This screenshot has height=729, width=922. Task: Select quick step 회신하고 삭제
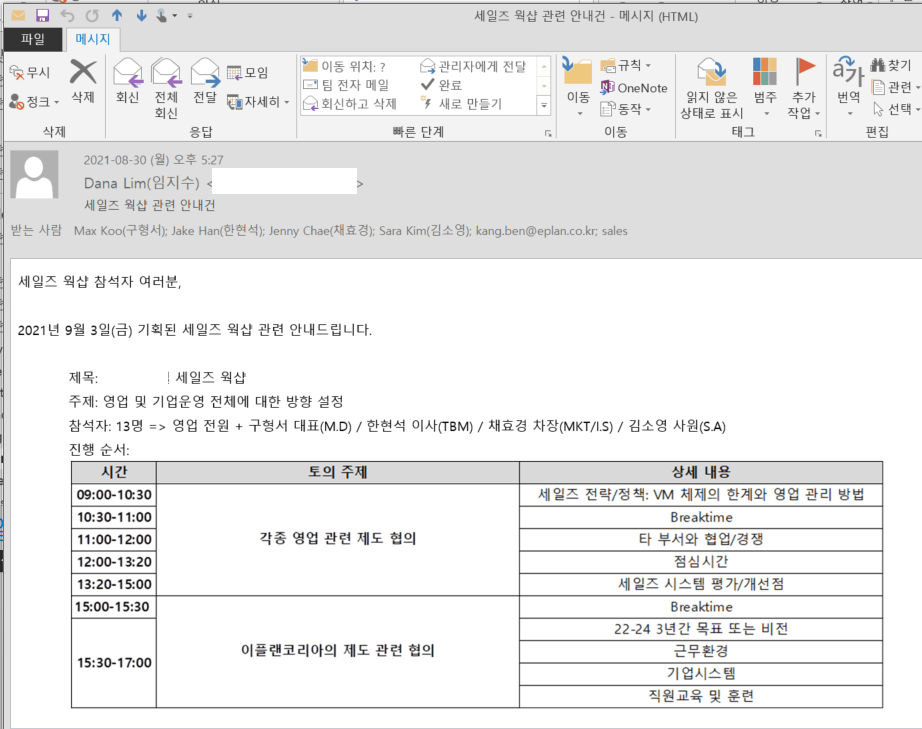[350, 103]
